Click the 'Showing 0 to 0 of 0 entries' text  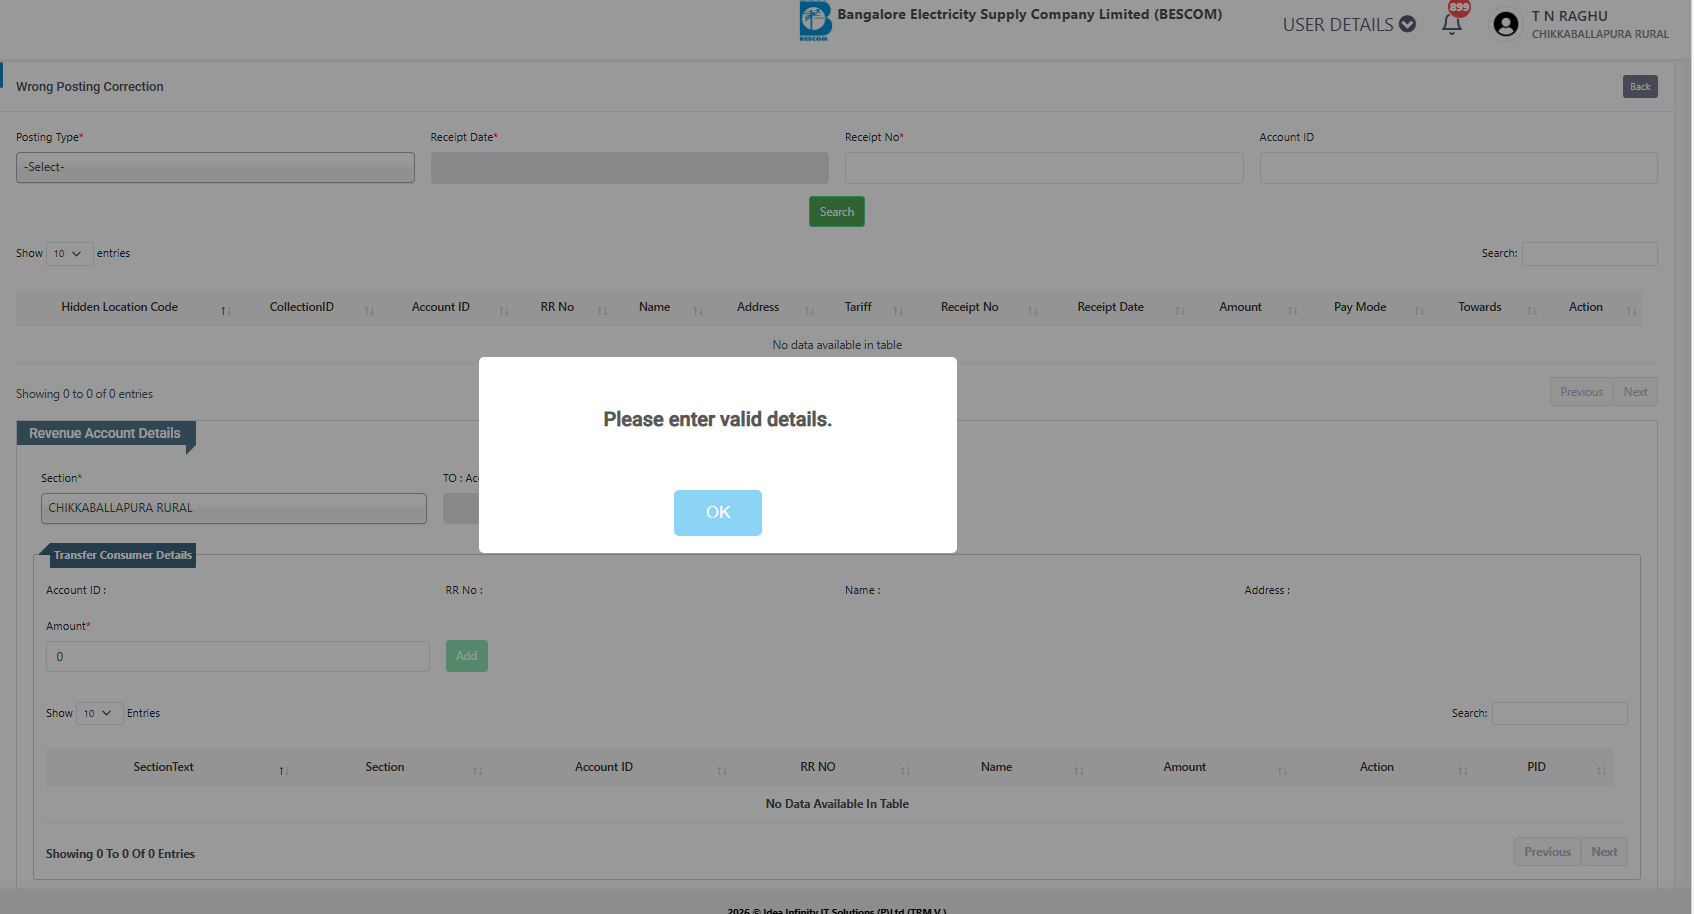pos(85,394)
